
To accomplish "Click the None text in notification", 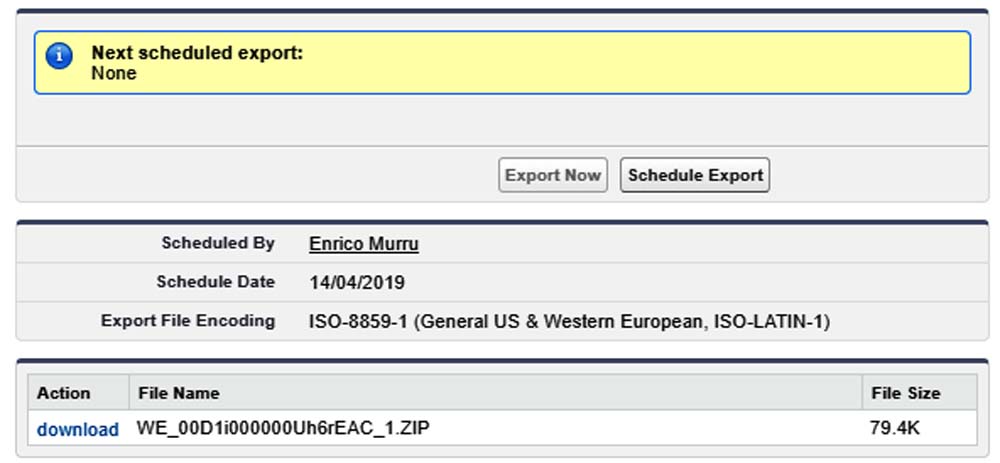I will 114,73.
